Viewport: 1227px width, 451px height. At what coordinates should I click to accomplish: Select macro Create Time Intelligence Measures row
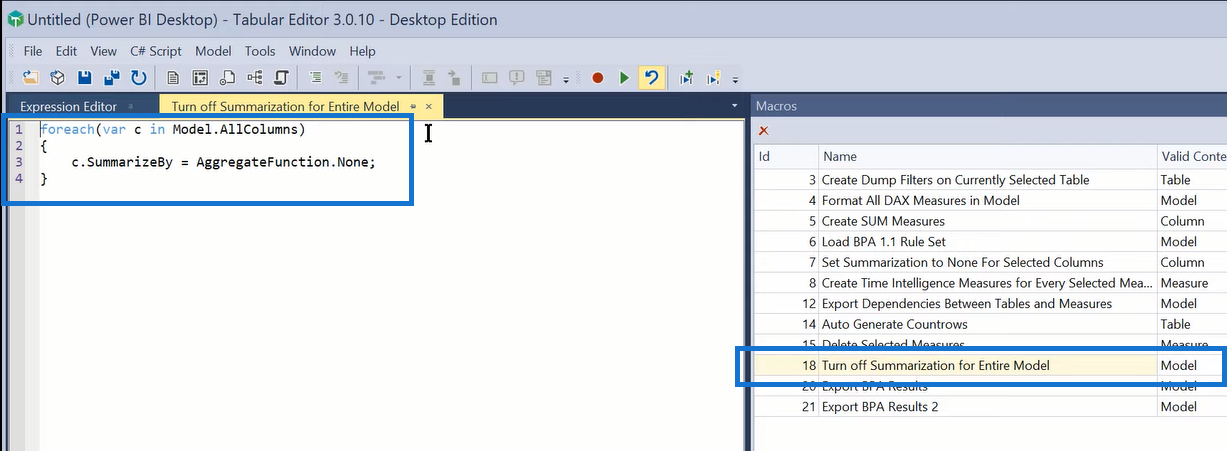click(990, 283)
